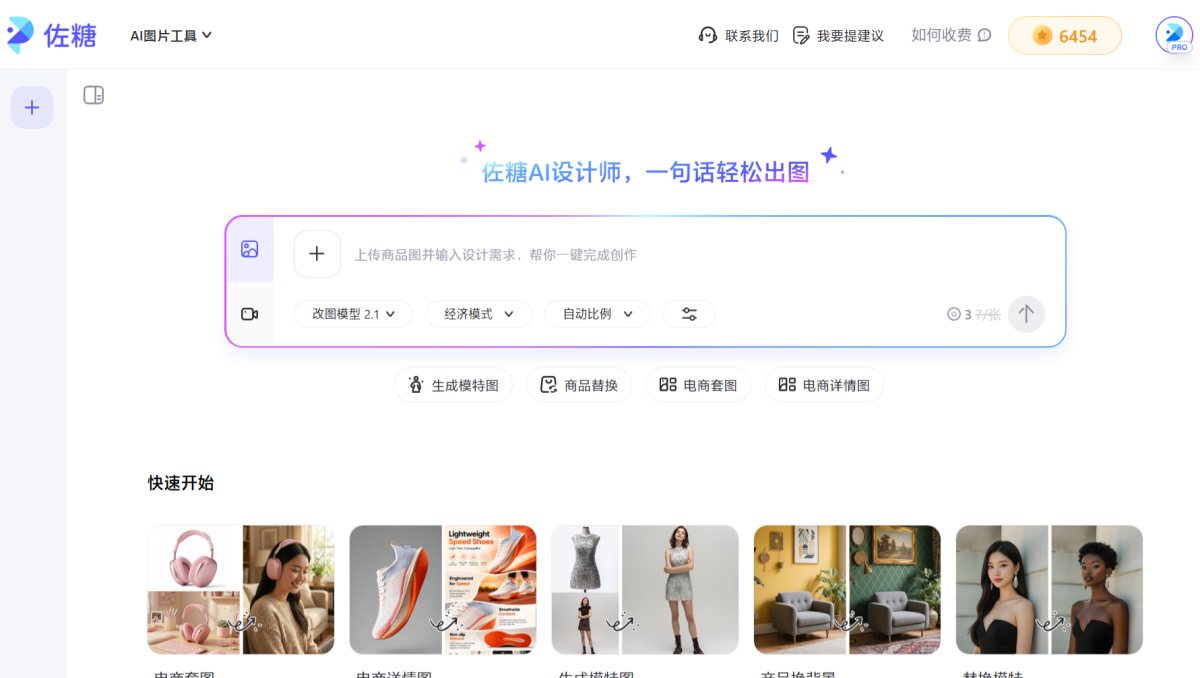The image size is (1200, 678).
Task: Open the PRO user avatar
Action: (1174, 35)
